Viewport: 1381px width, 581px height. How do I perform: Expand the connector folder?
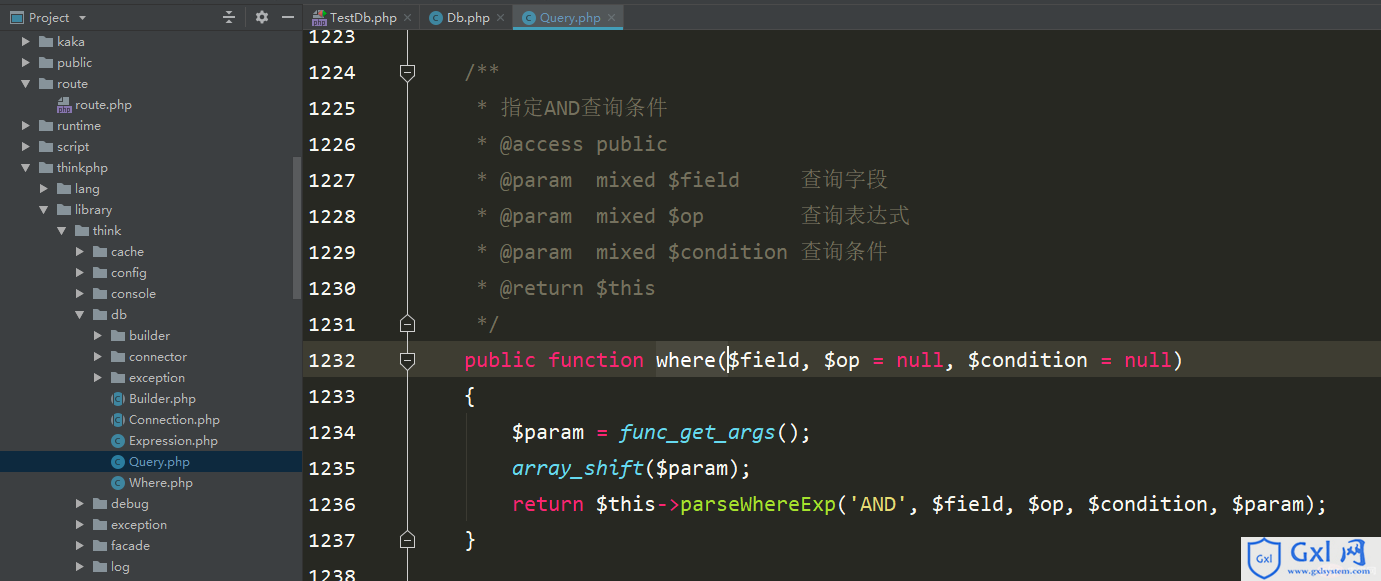point(98,357)
